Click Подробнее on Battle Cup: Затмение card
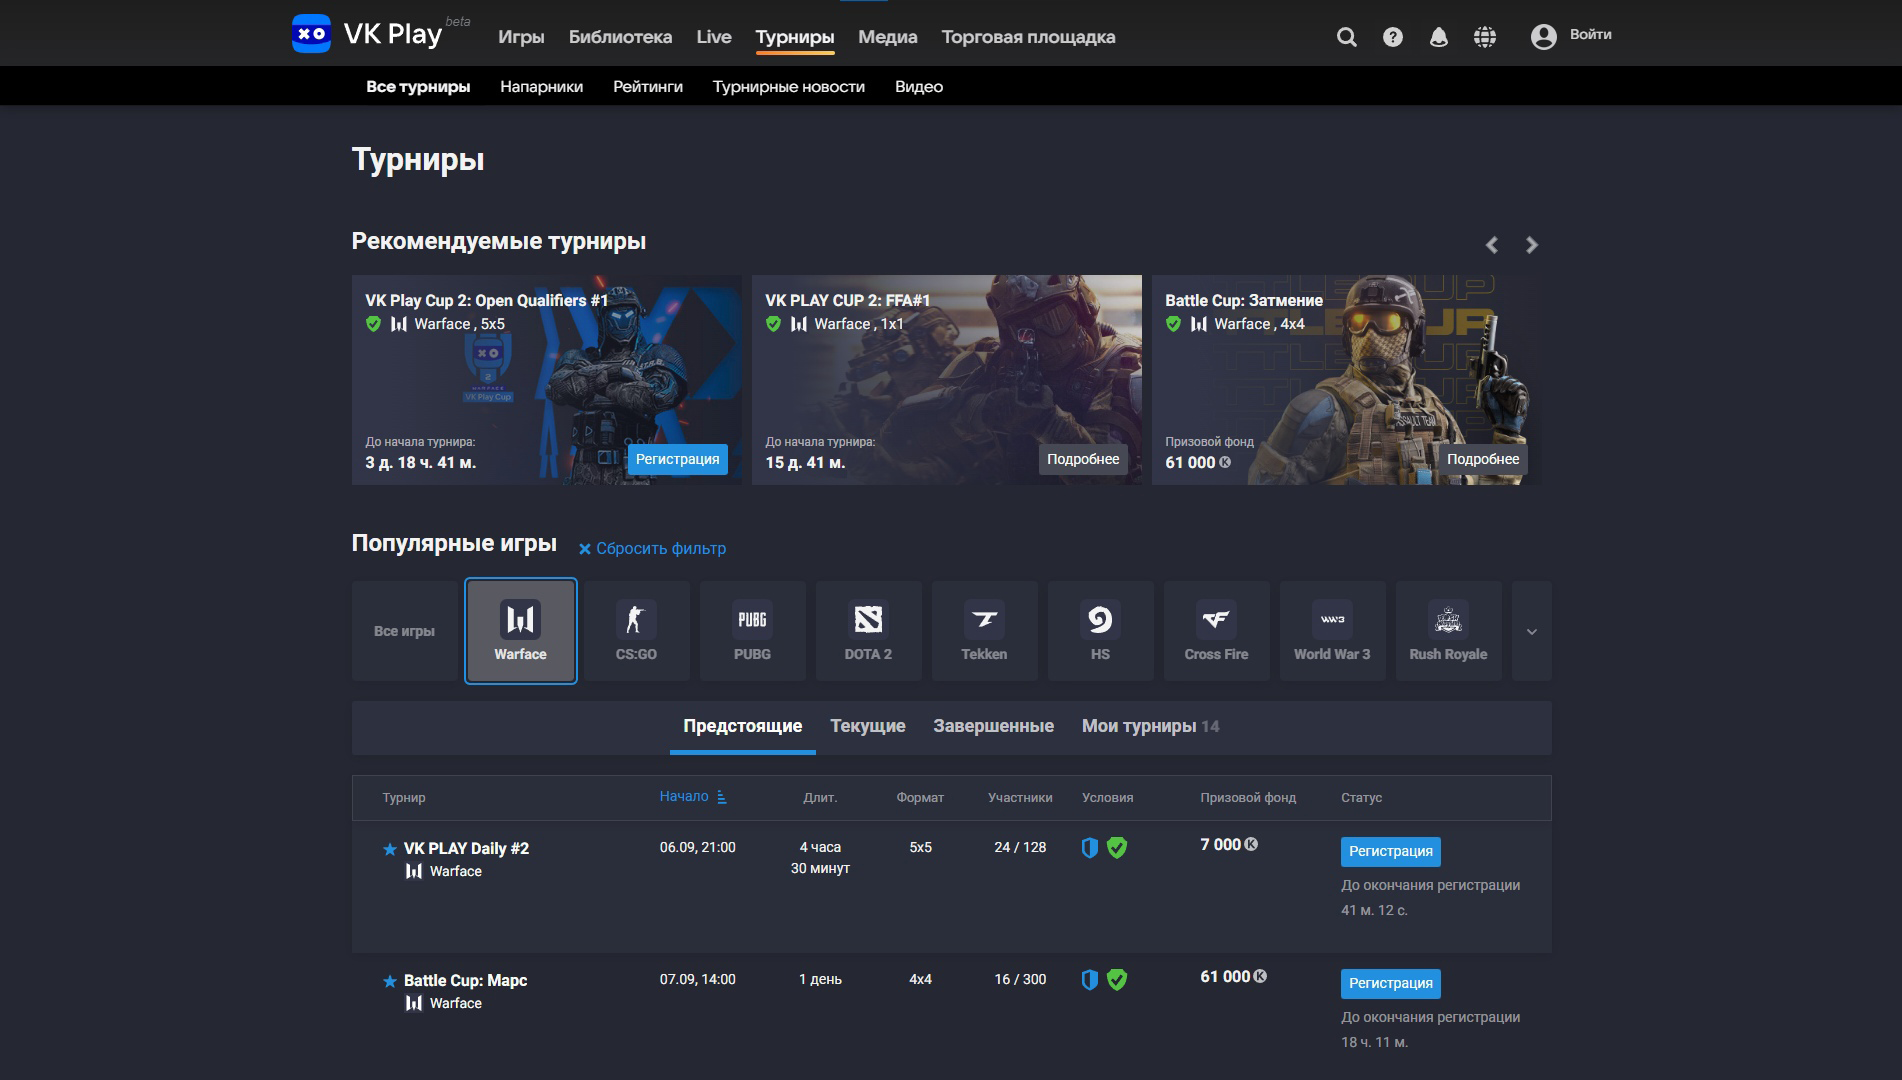Viewport: 1902px width, 1080px height. [1483, 459]
